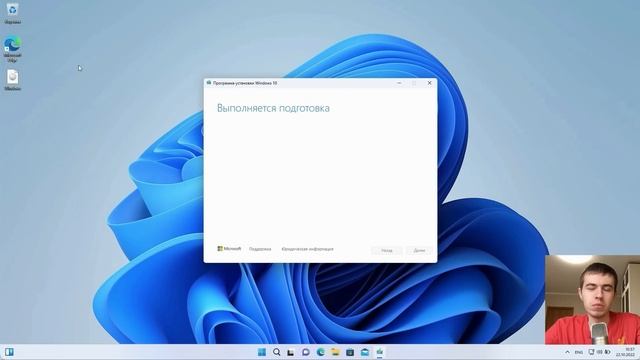
Task: Click the Назад button in the setup window
Action: 387,250
